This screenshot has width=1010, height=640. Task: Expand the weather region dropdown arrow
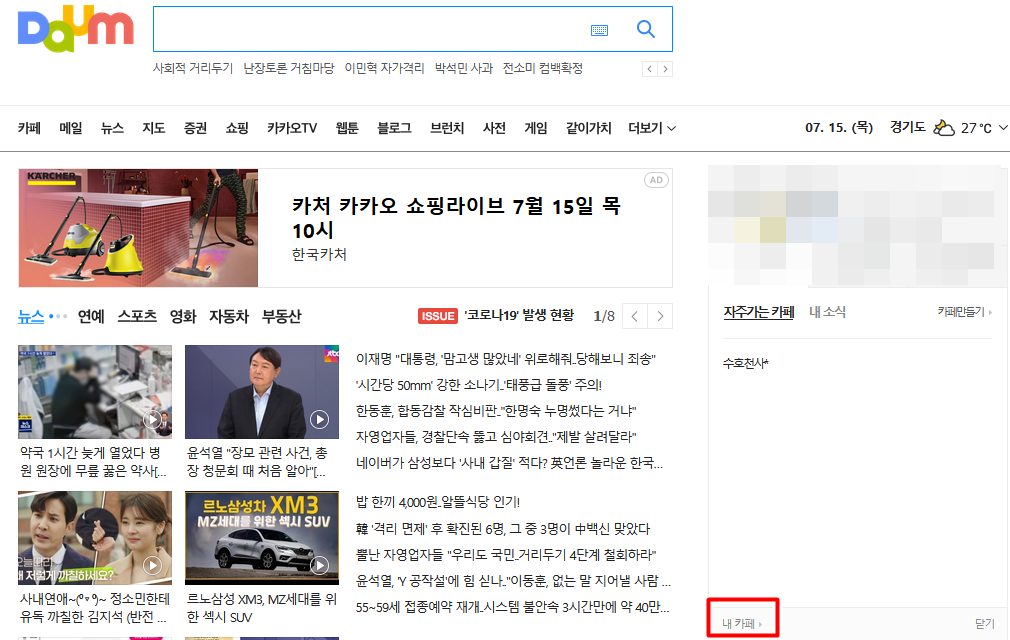(x=1003, y=127)
